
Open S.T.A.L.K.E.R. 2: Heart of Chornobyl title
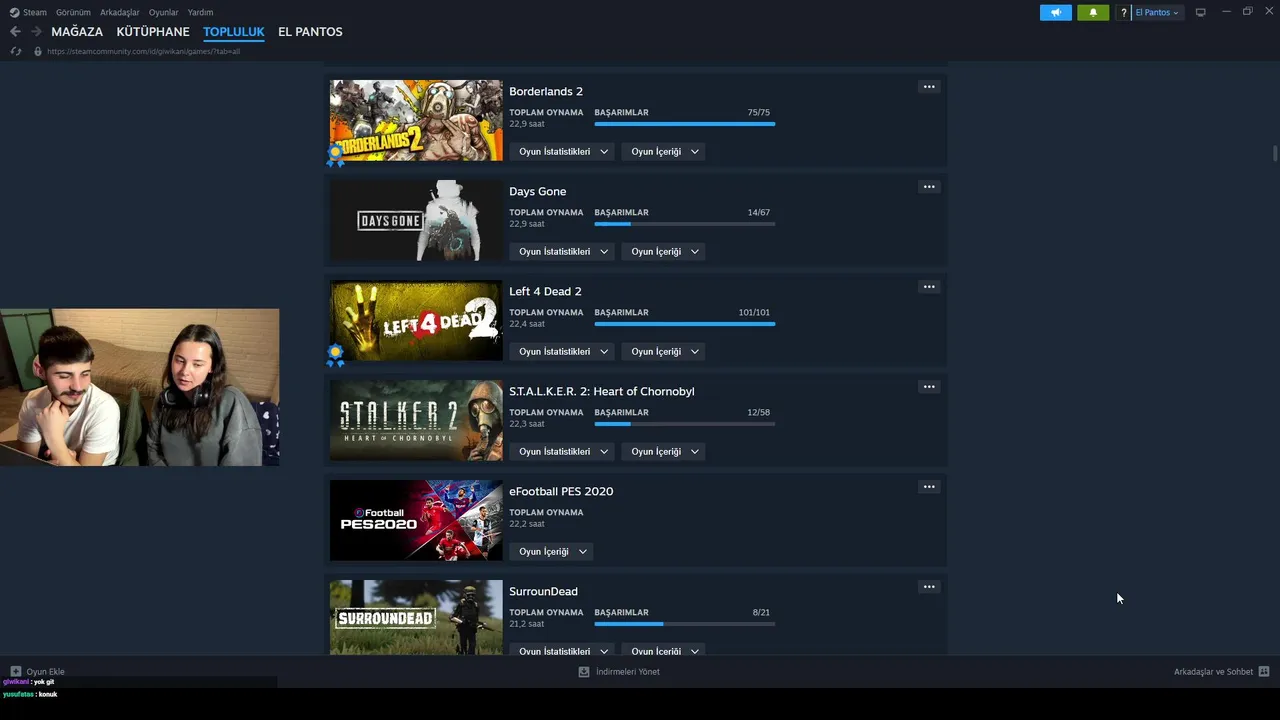pyautogui.click(x=602, y=391)
